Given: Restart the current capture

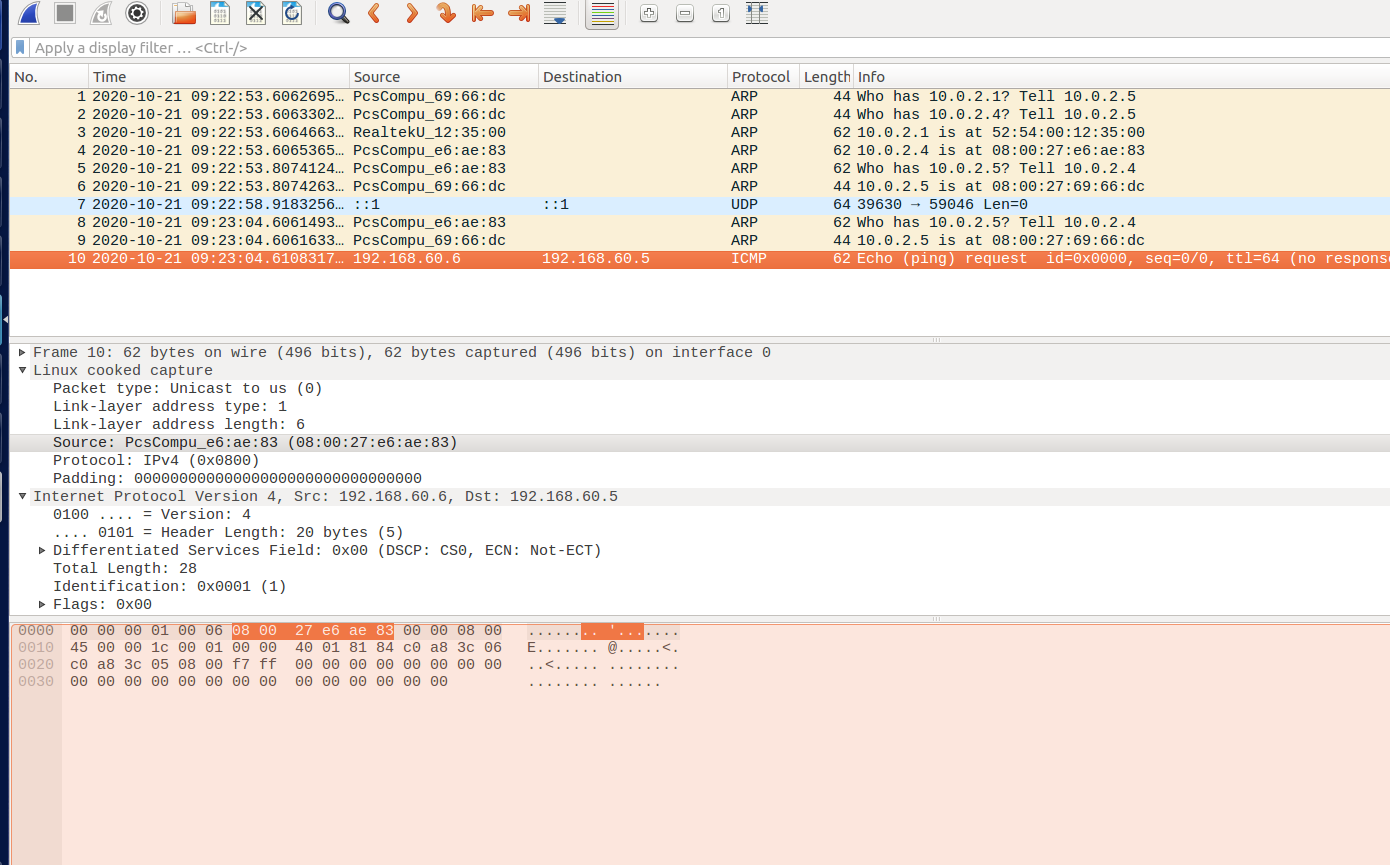Looking at the screenshot, I should (101, 13).
